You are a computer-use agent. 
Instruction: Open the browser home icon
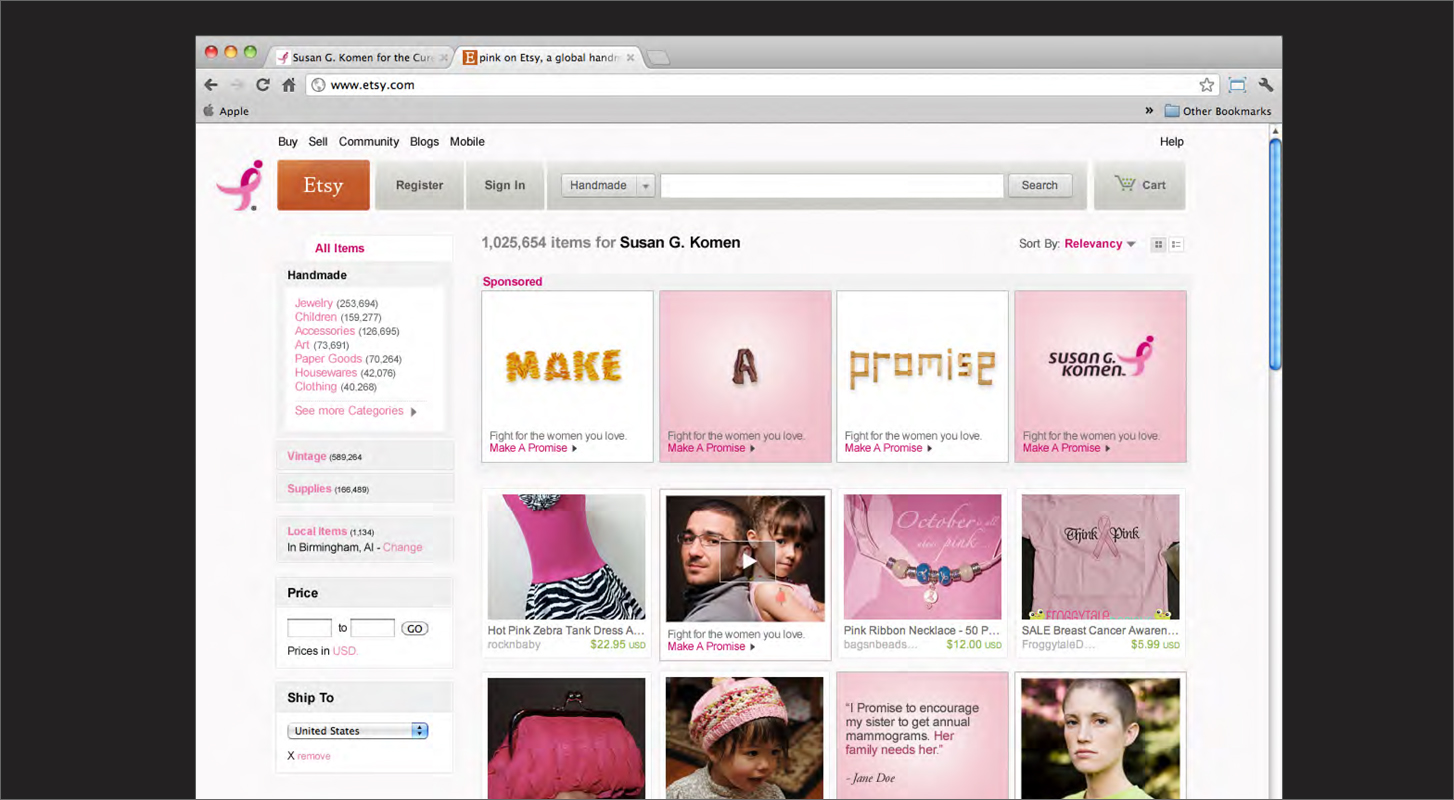289,85
